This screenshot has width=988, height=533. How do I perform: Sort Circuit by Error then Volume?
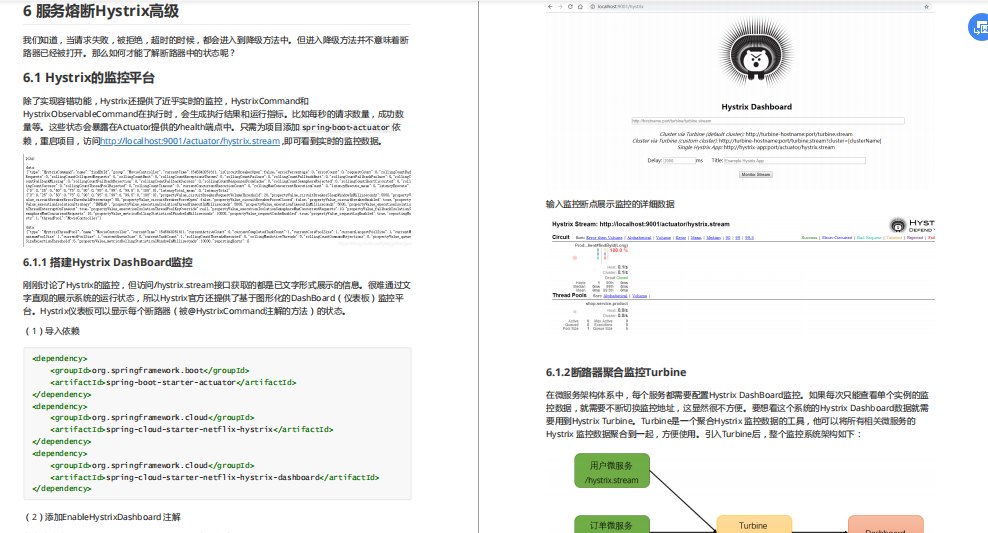click(604, 238)
